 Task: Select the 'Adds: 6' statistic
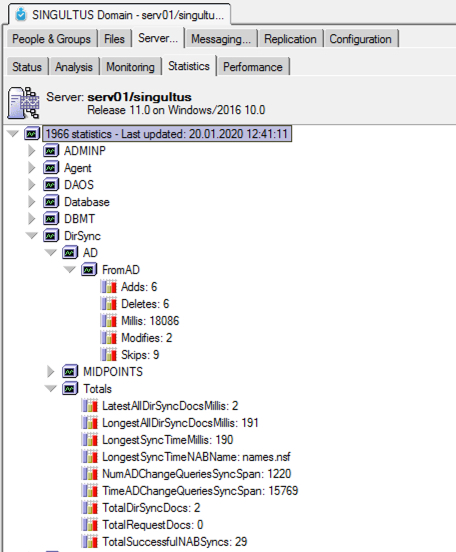point(139,287)
